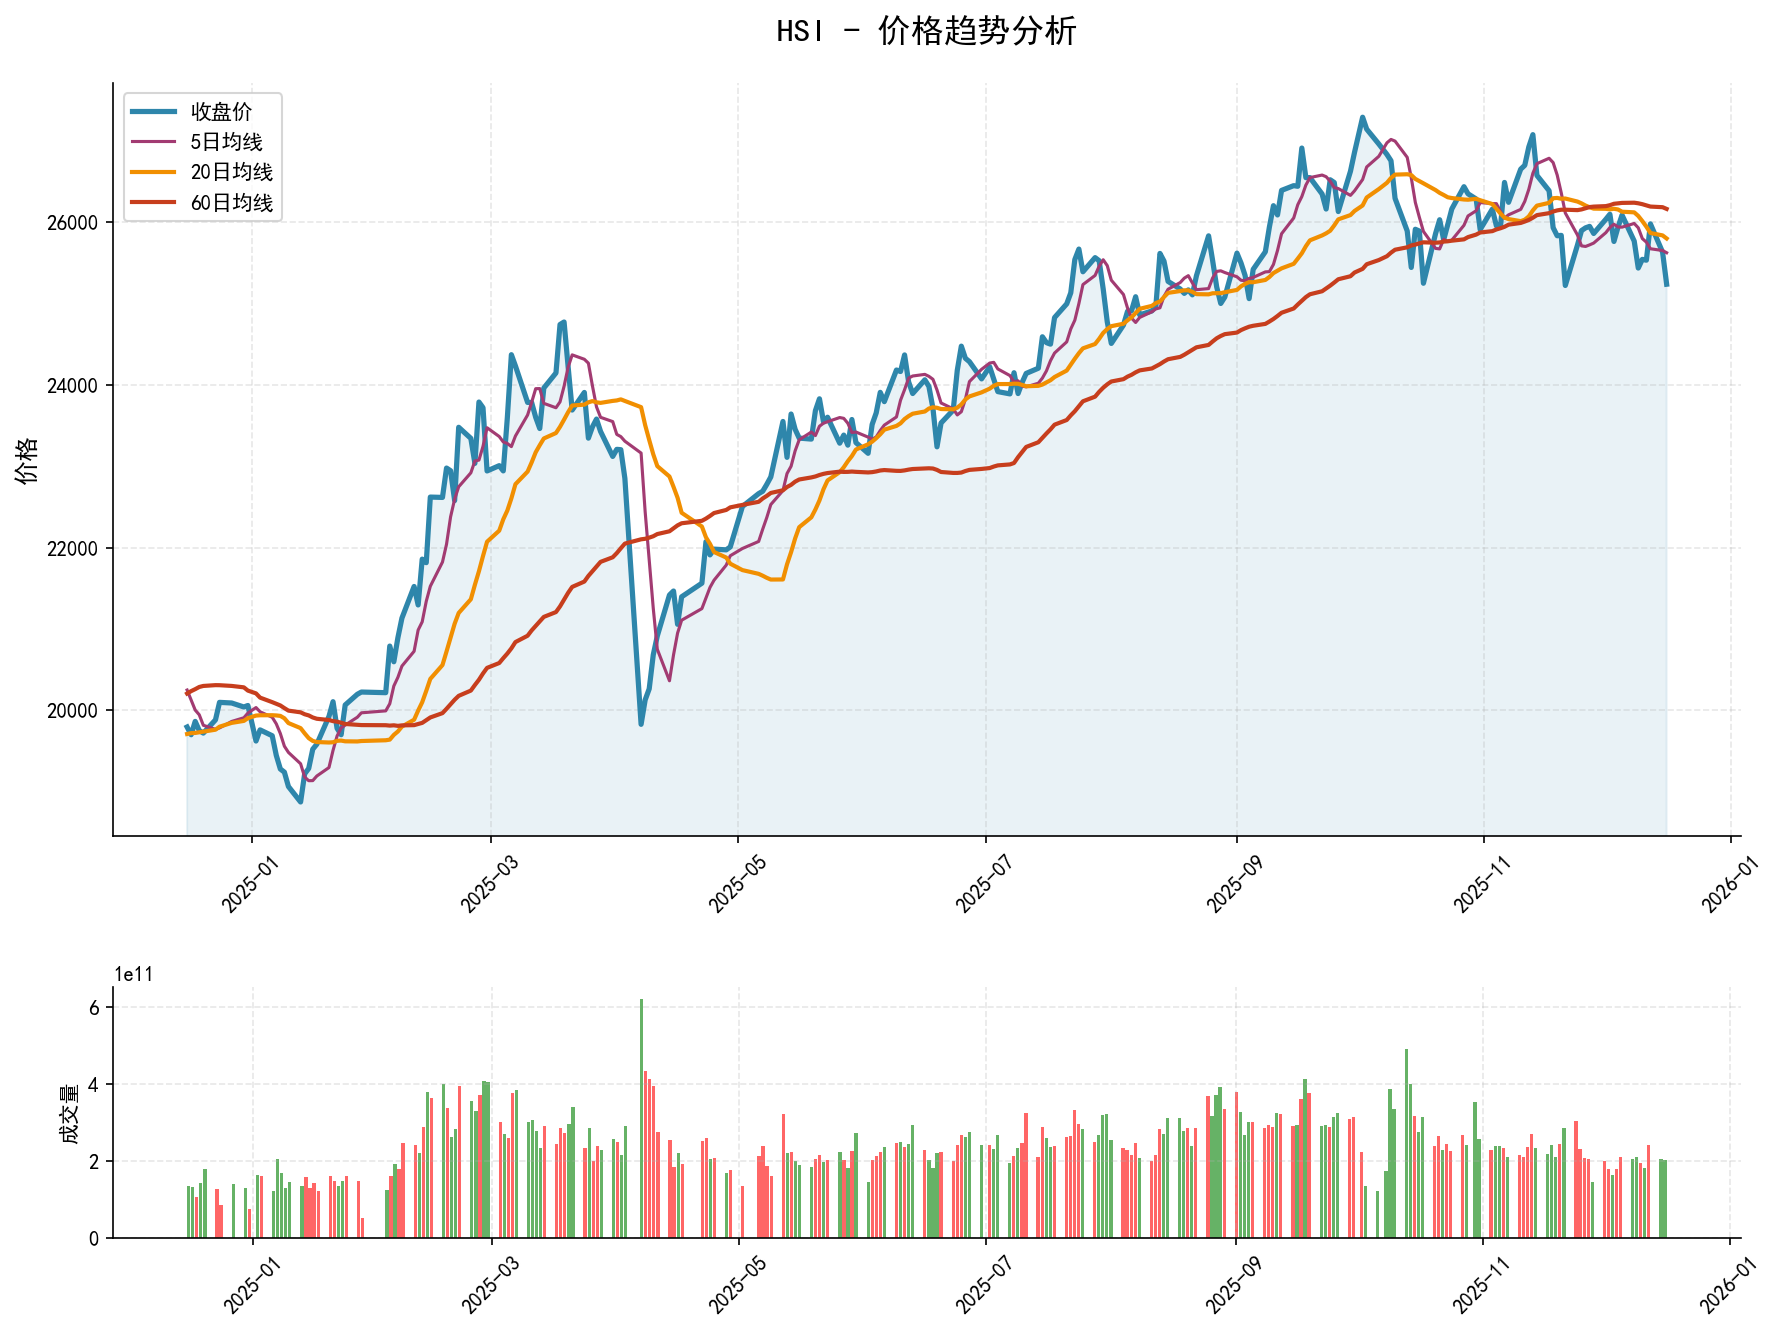The image size is (1778, 1332).
Task: Click the blue 收盘价 legend line sample
Action: click(x=155, y=113)
